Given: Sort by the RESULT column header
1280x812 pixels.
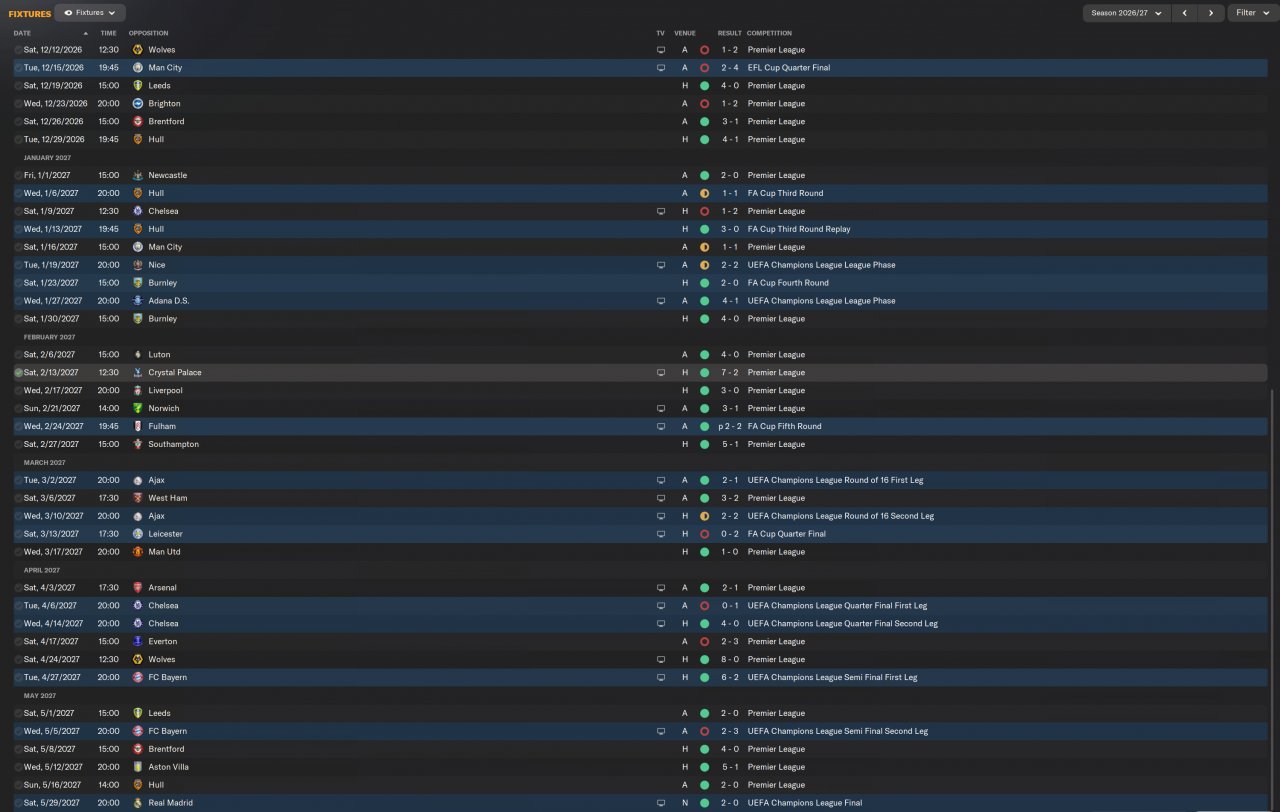Looking at the screenshot, I should coord(729,33).
